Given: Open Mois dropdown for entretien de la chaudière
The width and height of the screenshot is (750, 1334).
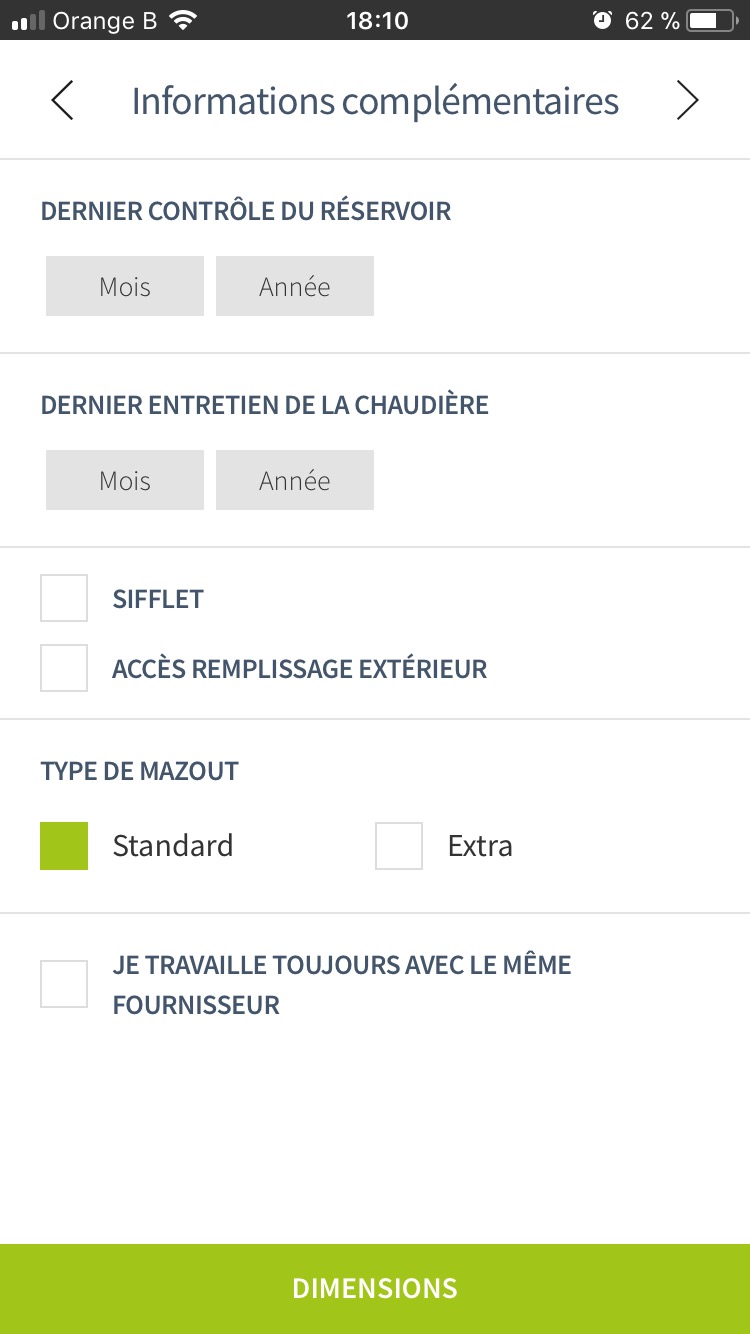Looking at the screenshot, I should point(125,481).
